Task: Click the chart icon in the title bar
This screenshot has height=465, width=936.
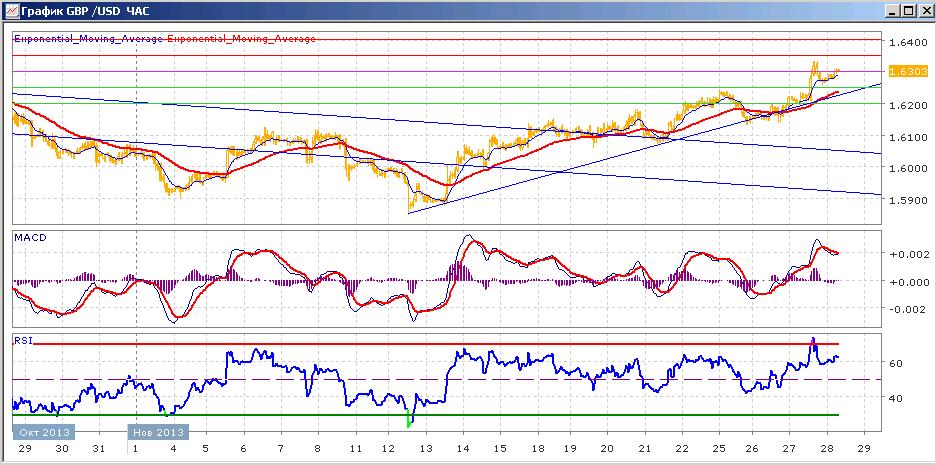Action: [11, 11]
